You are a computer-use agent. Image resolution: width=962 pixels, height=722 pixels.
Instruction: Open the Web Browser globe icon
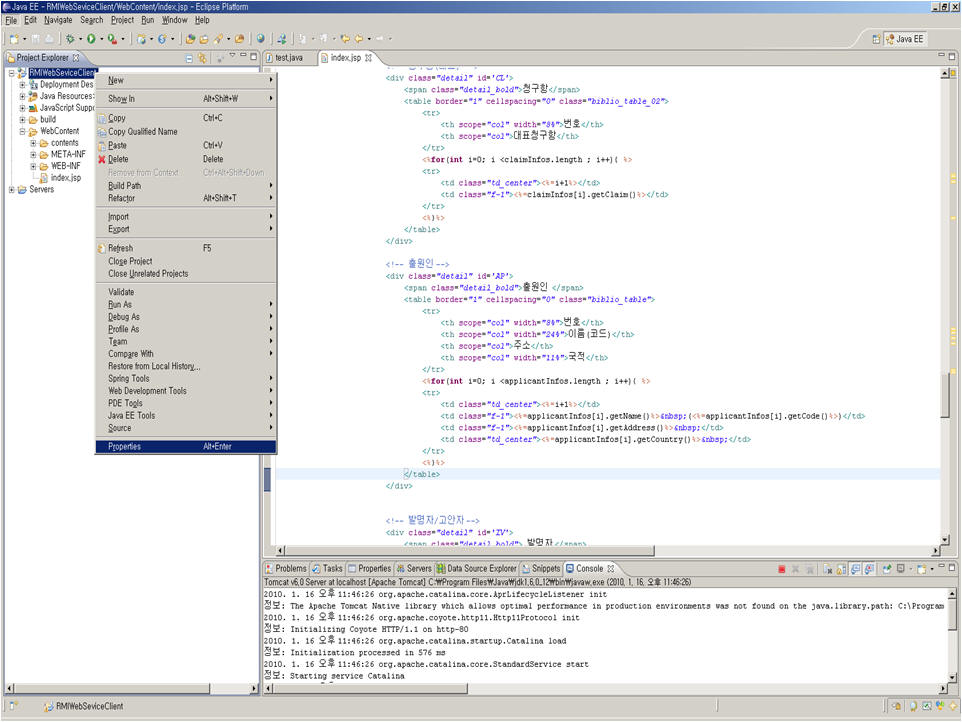pyautogui.click(x=260, y=39)
